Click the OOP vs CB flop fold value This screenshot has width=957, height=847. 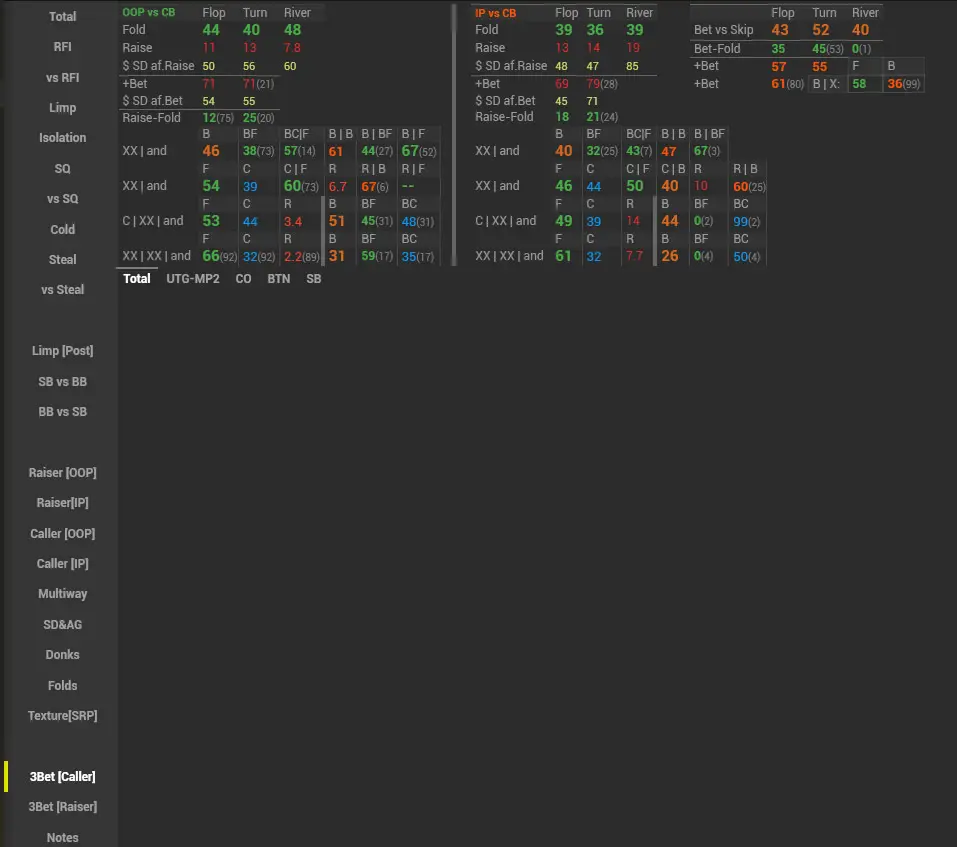pyautogui.click(x=211, y=30)
